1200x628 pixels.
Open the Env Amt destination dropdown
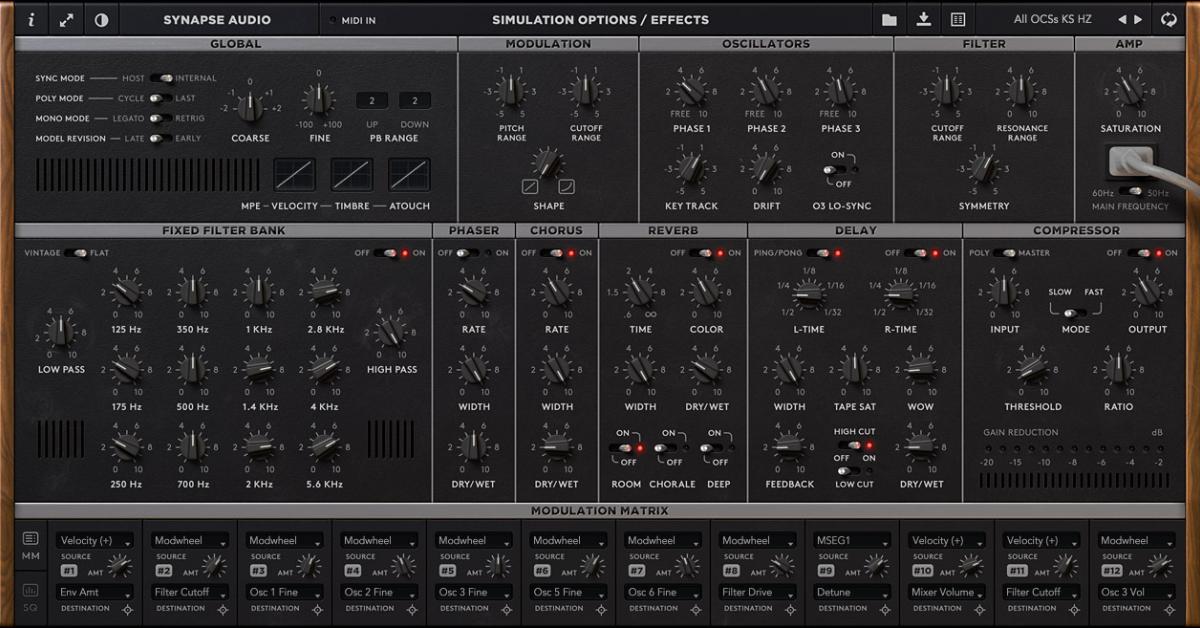95,591
